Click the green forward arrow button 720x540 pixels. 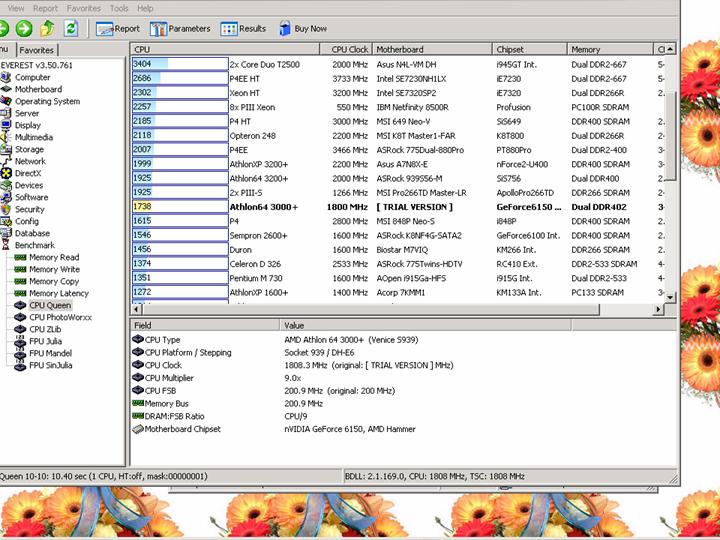coord(24,29)
